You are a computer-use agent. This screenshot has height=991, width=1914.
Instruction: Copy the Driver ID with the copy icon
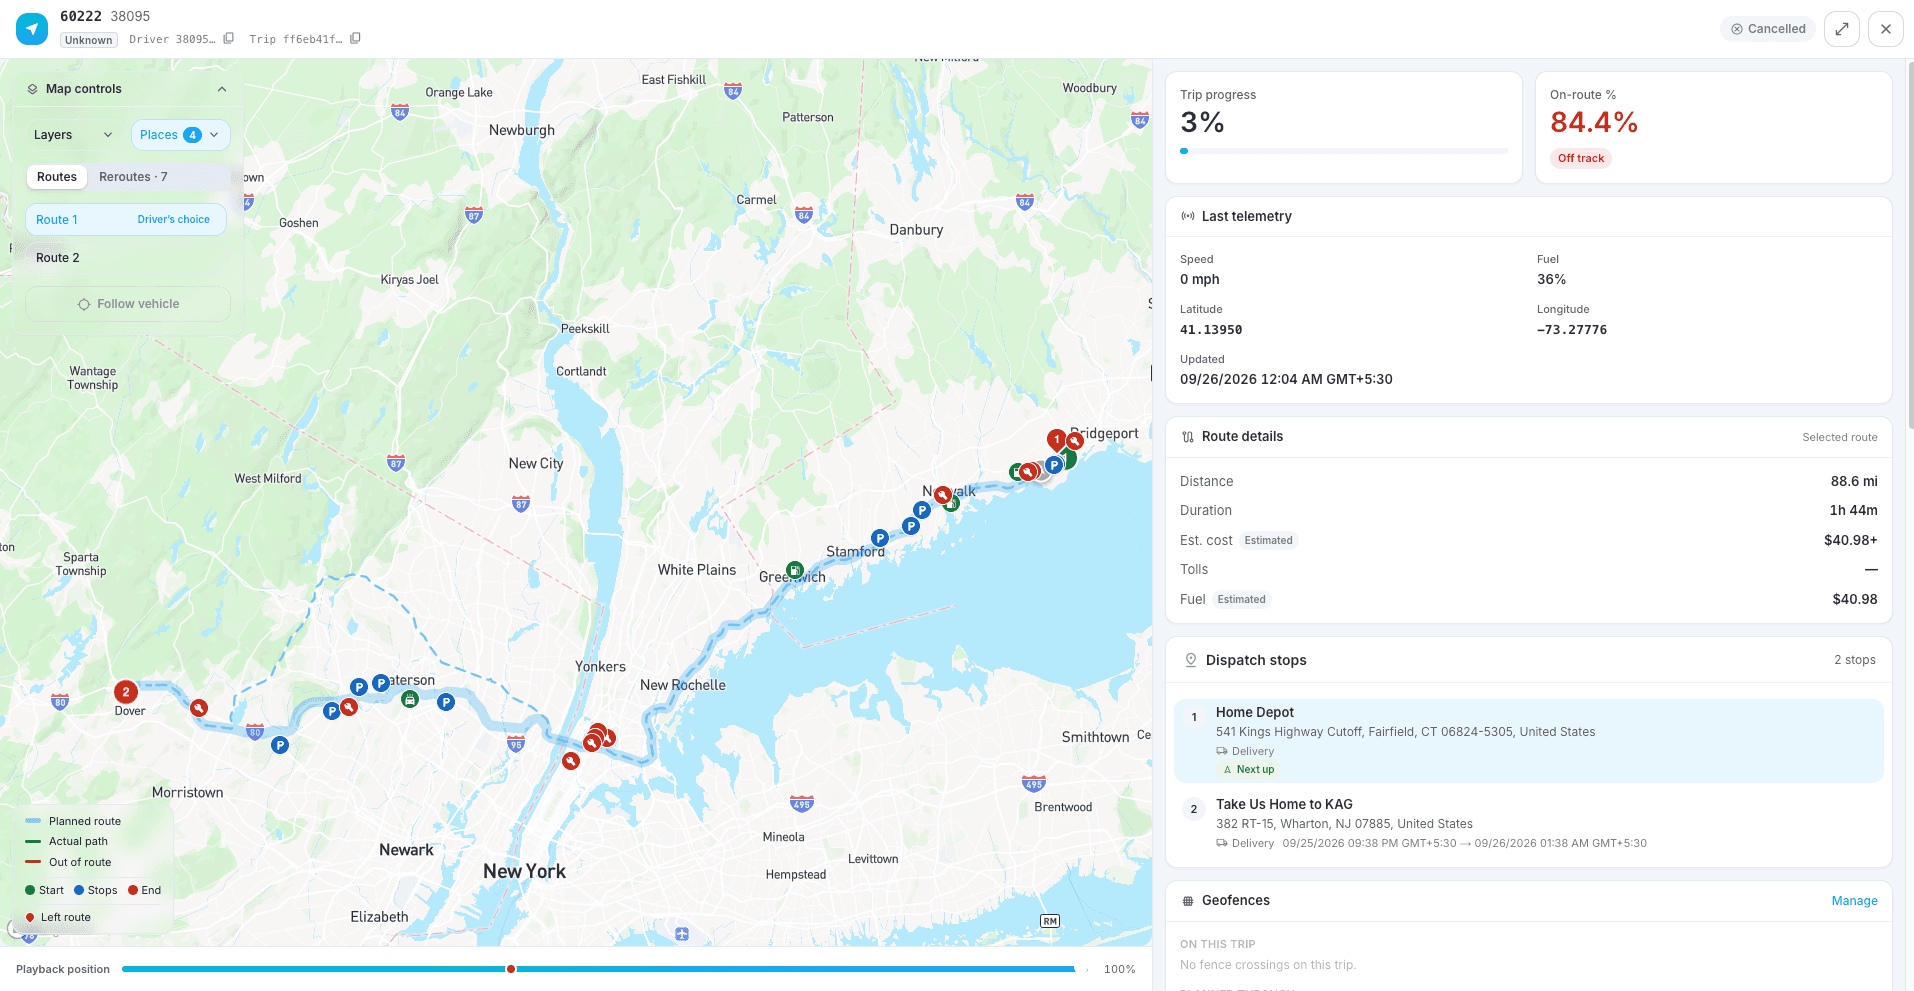(x=229, y=39)
